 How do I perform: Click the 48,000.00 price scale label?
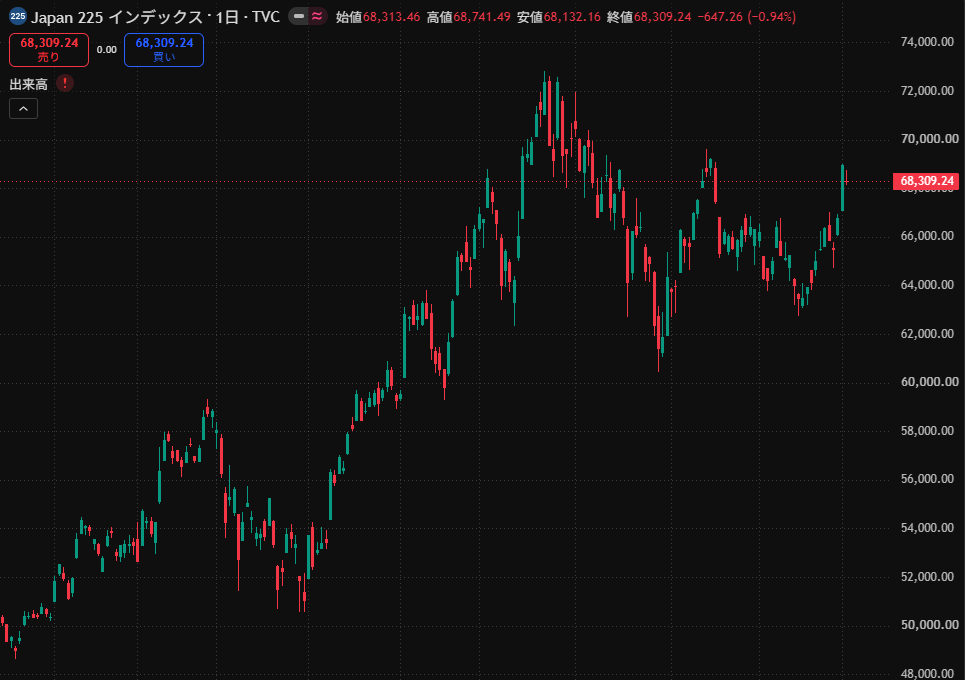927,673
